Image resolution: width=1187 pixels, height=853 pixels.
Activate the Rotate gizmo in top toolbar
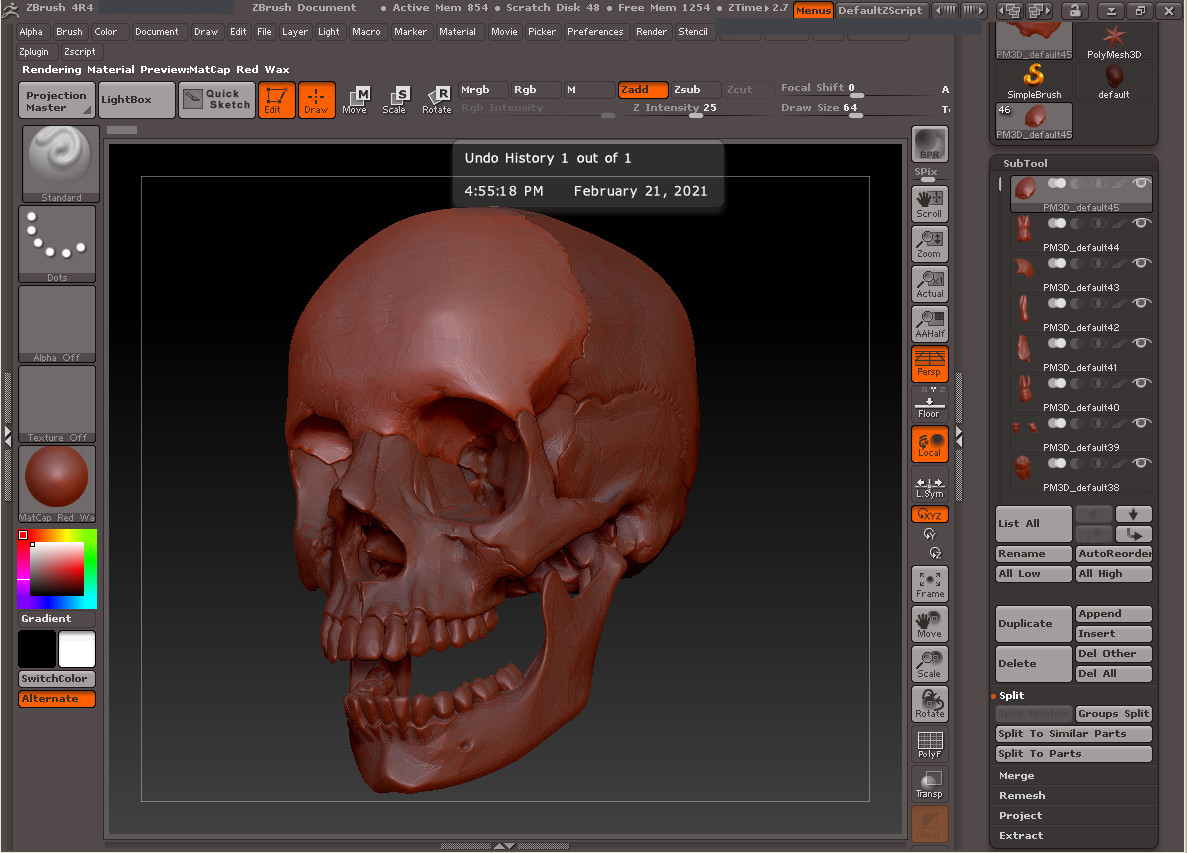click(436, 99)
